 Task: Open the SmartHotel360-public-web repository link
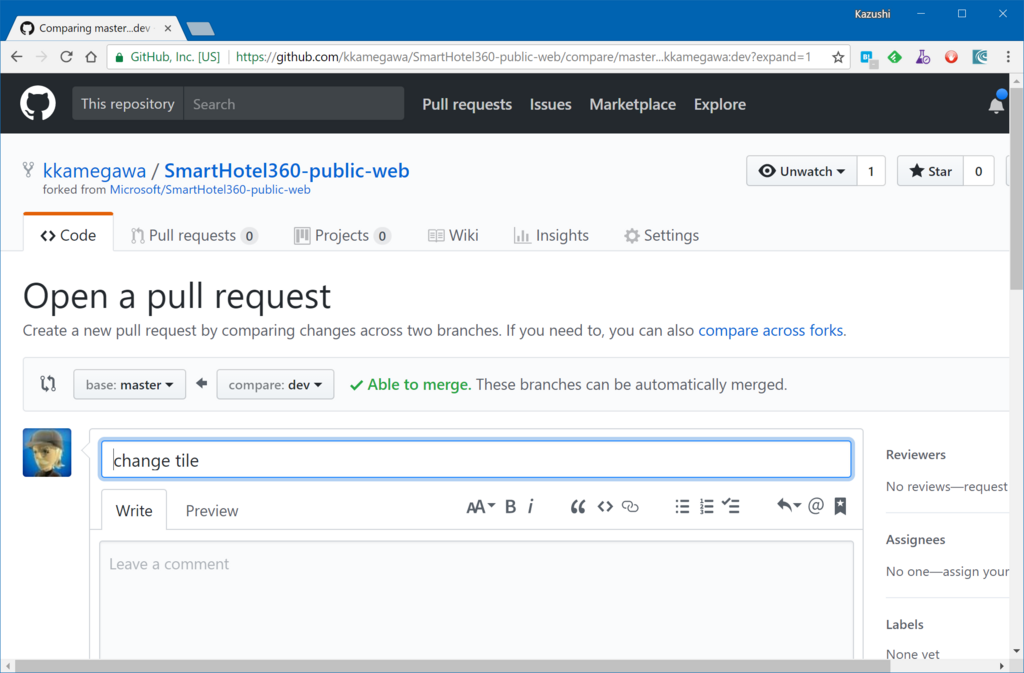click(287, 170)
